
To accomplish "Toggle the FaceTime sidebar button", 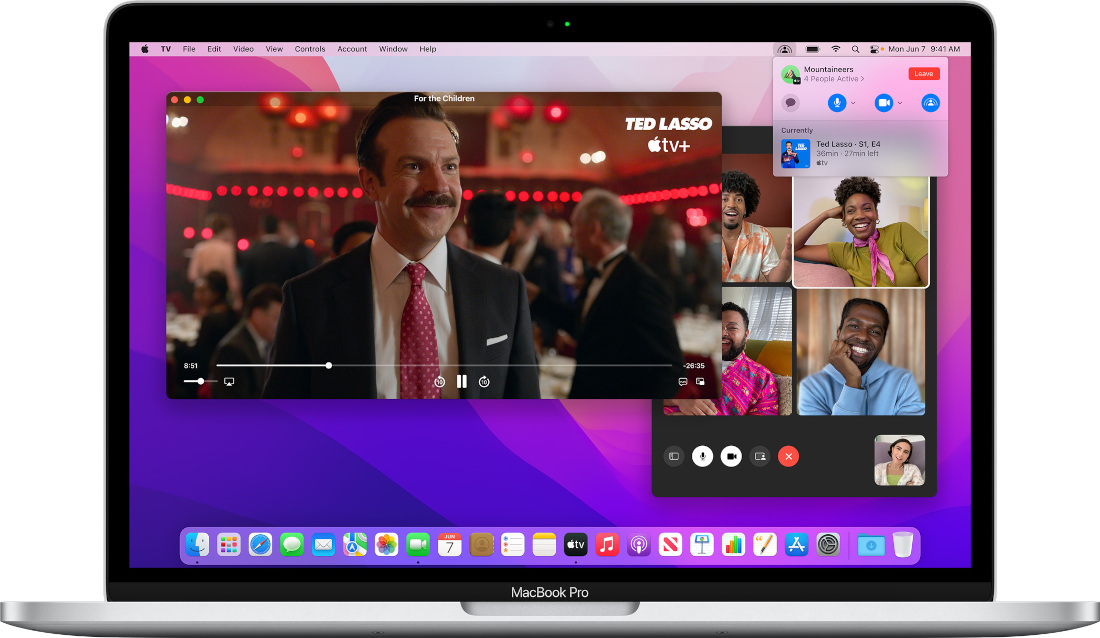I will pyautogui.click(x=673, y=456).
